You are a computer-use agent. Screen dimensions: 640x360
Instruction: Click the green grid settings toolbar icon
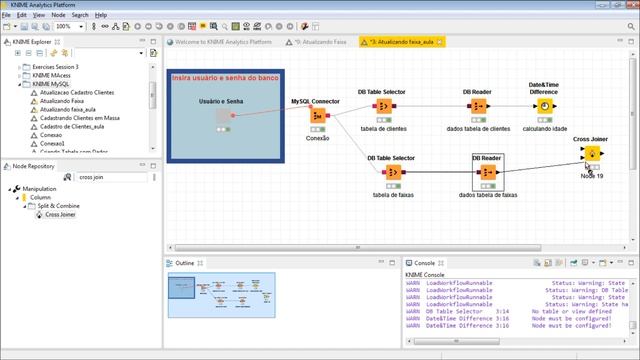click(236, 27)
